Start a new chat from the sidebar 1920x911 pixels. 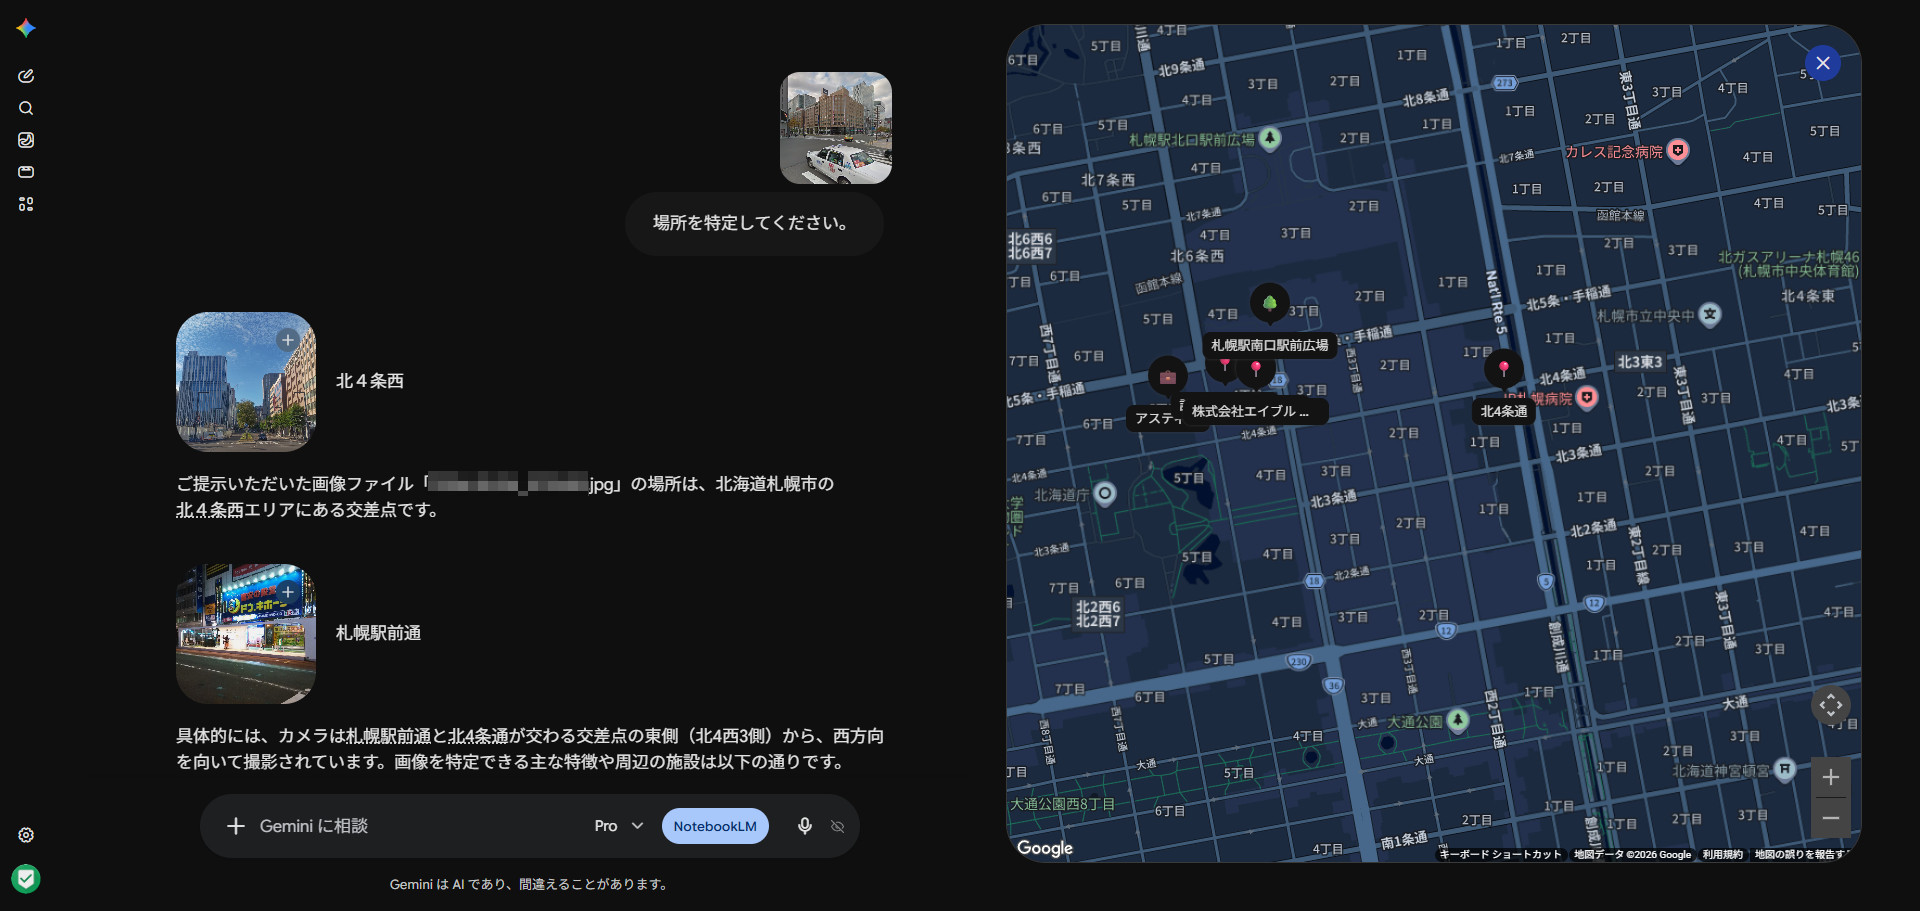click(x=26, y=76)
